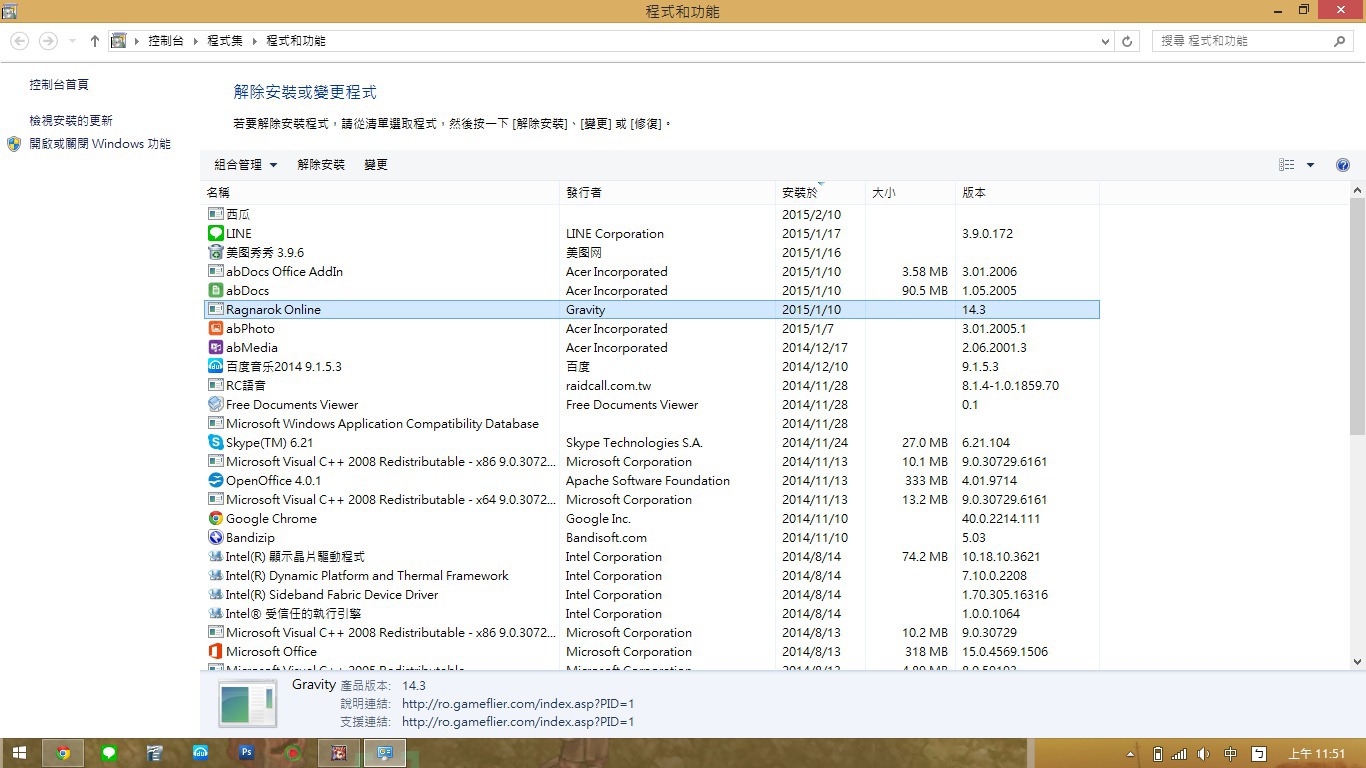This screenshot has width=1366, height=768.
Task: Open Baidu Music from the taskbar
Action: pyautogui.click(x=201, y=753)
